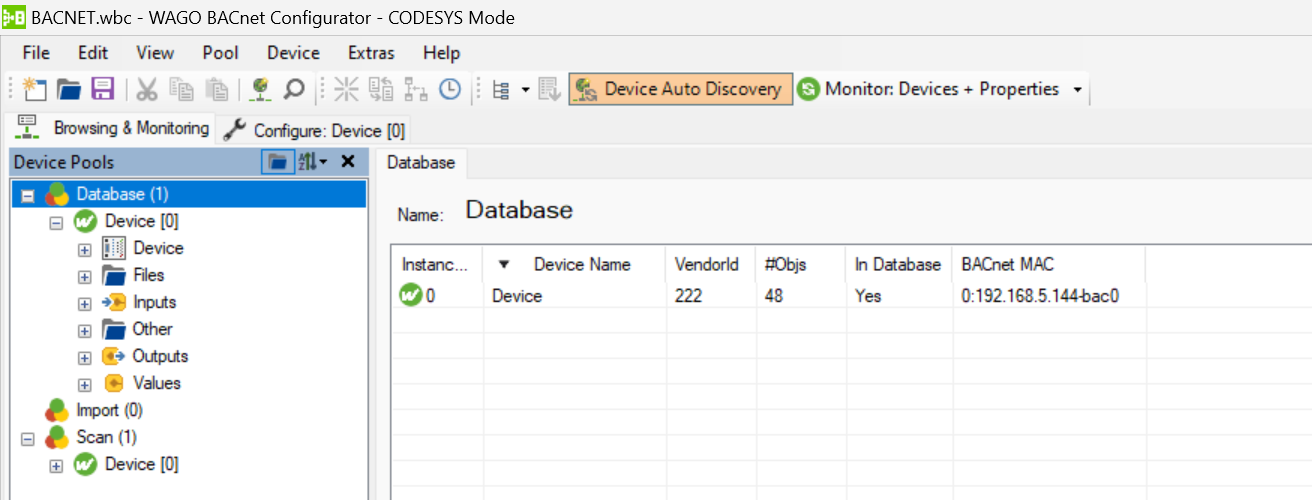Expand the Files tree node

click(x=84, y=276)
